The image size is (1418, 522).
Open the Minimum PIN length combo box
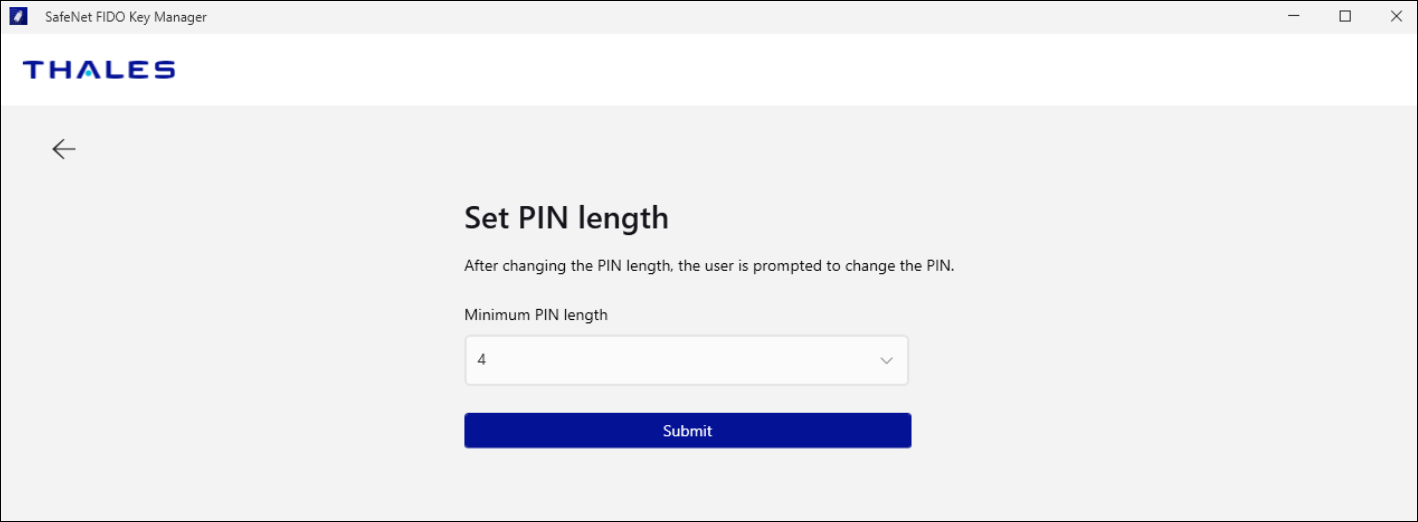tap(686, 360)
